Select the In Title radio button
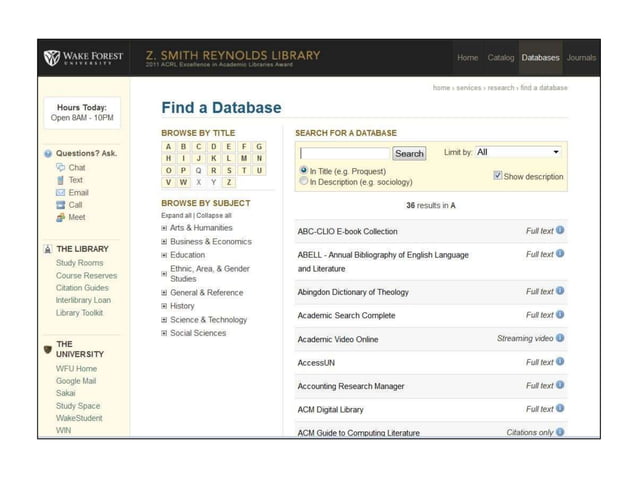Screen dimensions: 638x478 pos(304,170)
